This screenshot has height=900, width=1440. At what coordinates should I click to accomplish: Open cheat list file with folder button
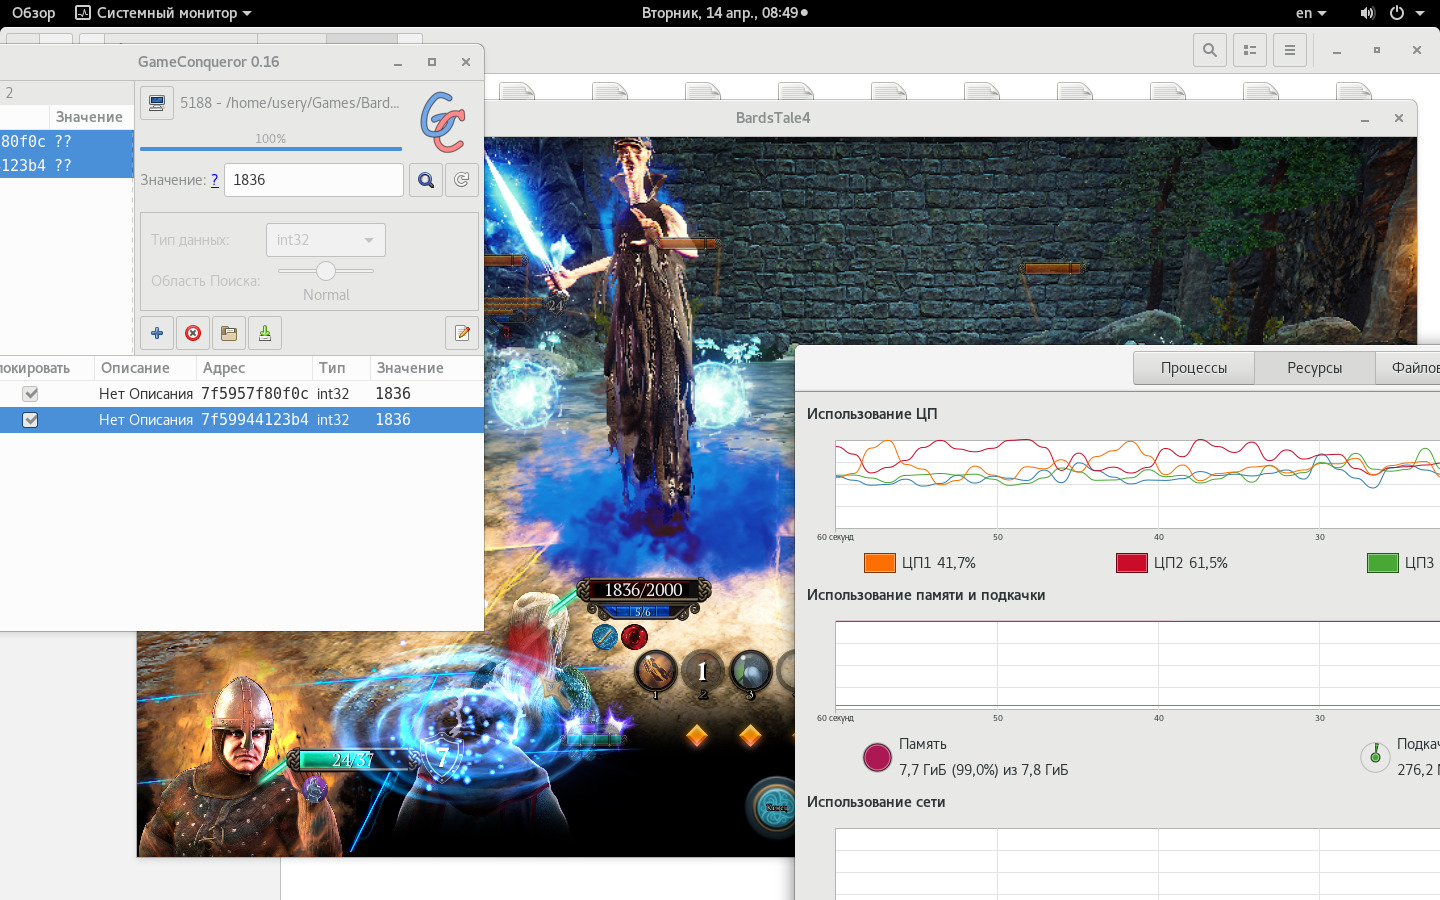coord(229,333)
